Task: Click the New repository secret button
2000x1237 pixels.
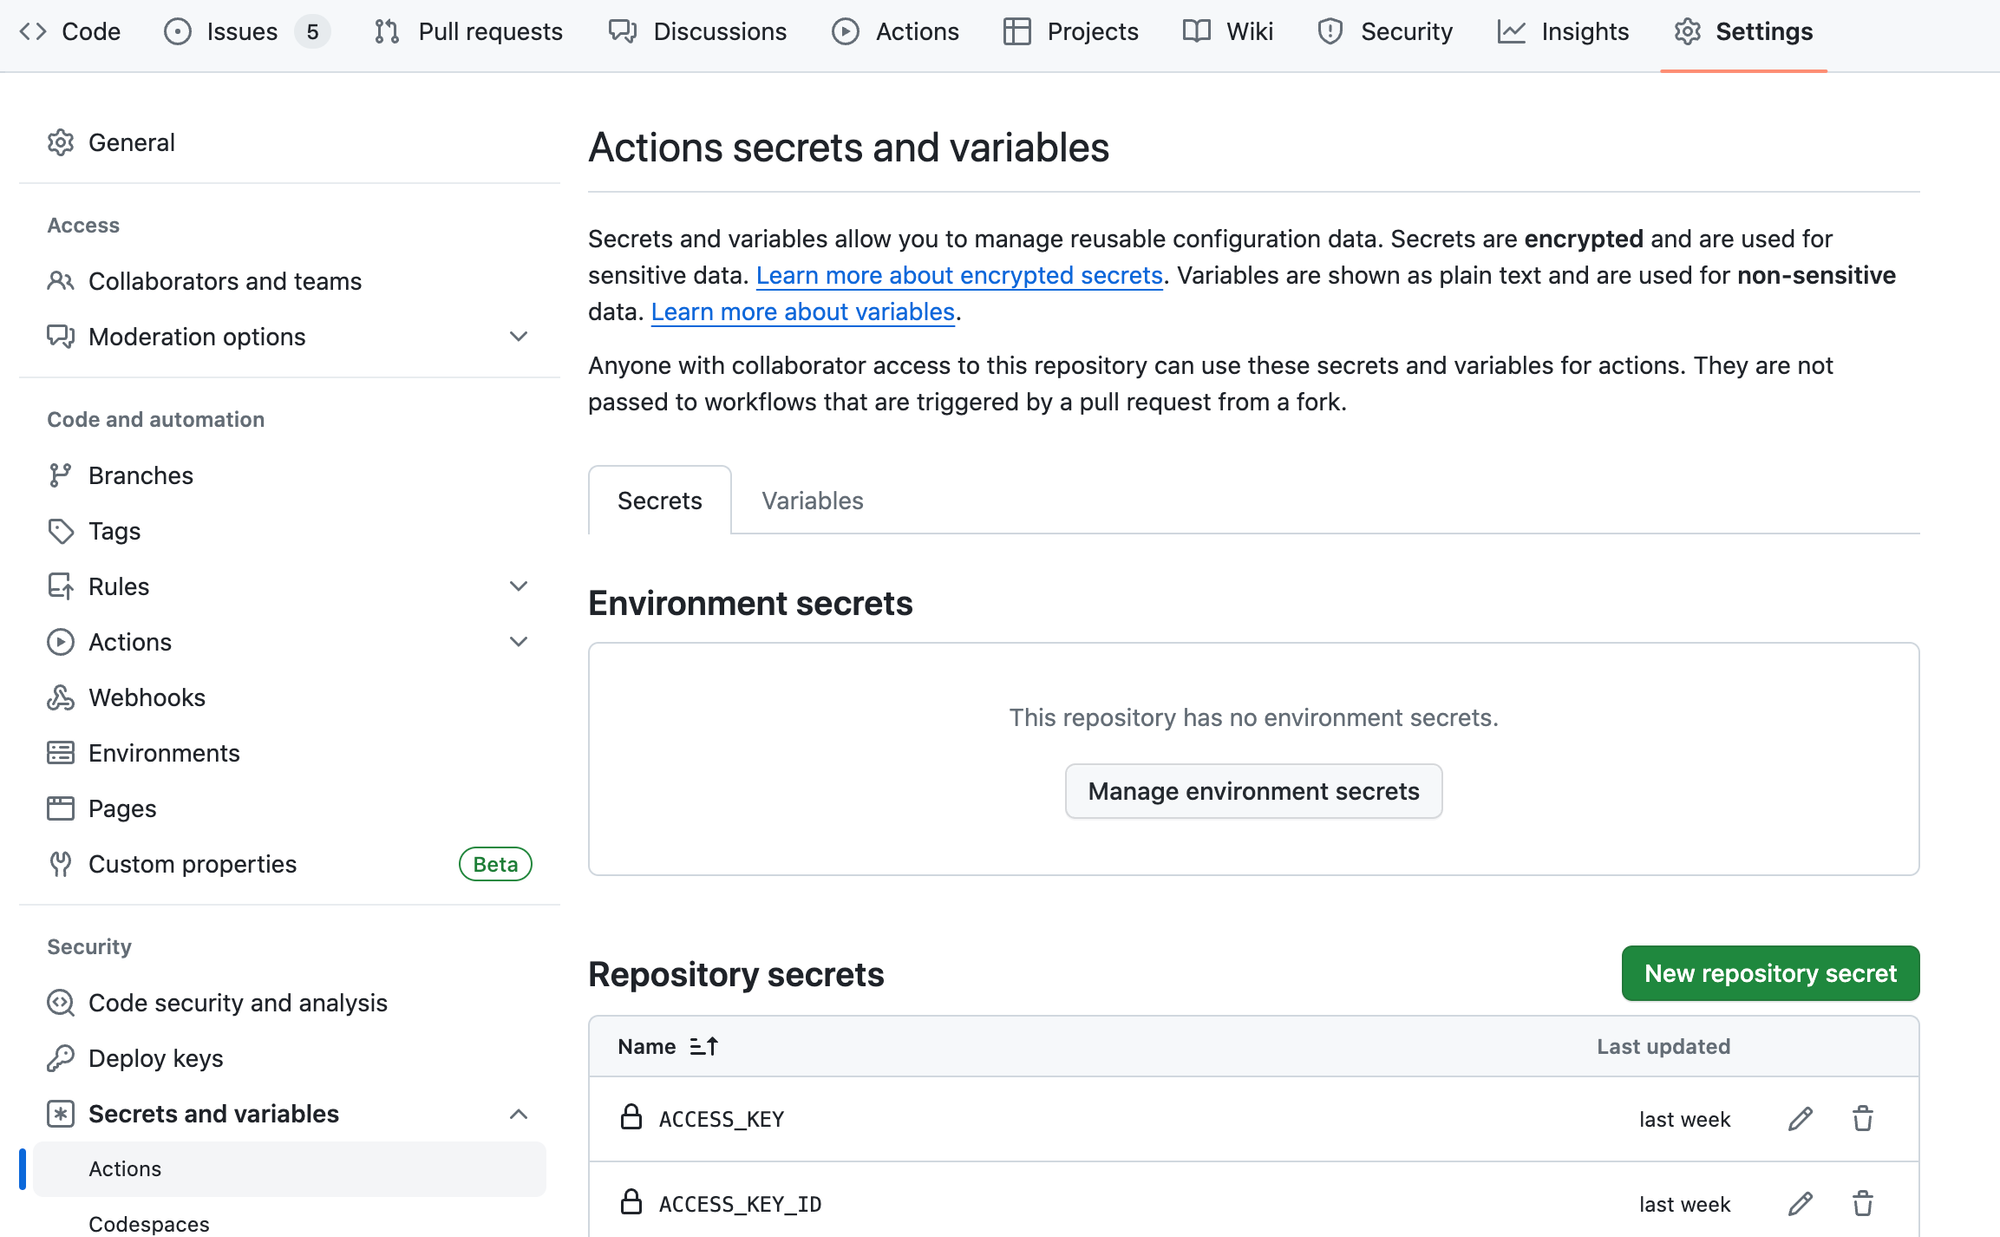Action: pos(1770,974)
